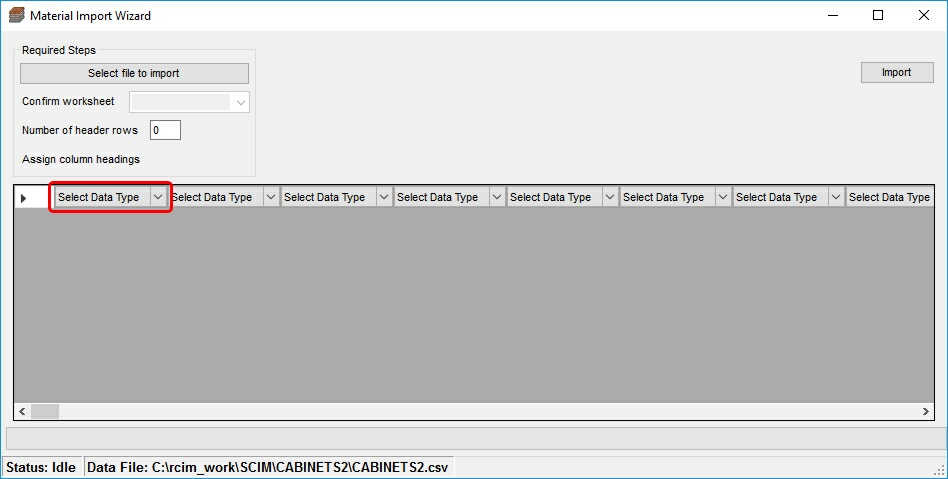Click the Confirm worksheet label
This screenshot has height=479, width=948.
click(68, 101)
